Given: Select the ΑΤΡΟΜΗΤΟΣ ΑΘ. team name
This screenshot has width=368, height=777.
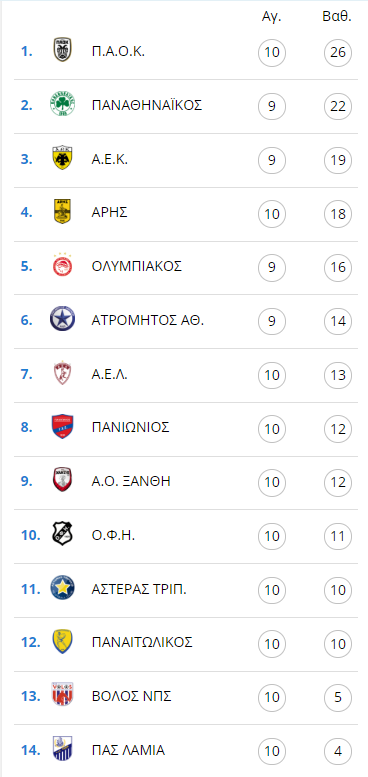Looking at the screenshot, I should 148,320.
